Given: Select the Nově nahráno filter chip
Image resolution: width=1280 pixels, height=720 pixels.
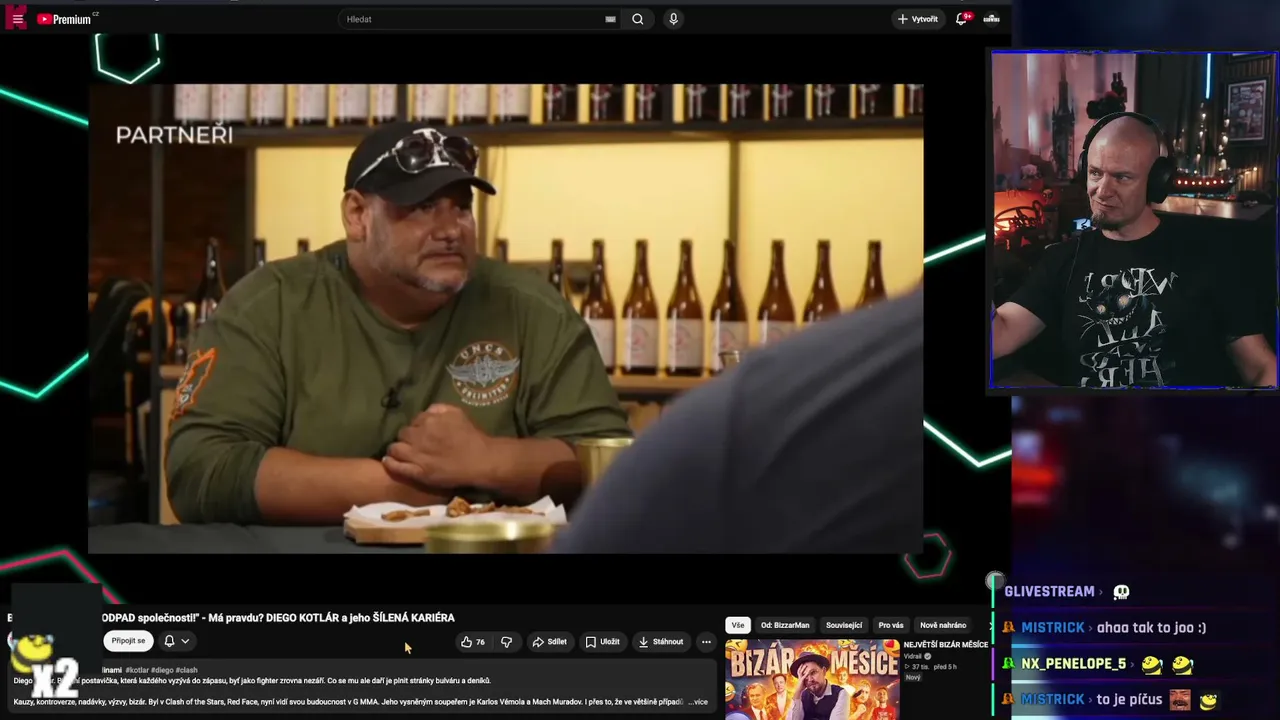Looking at the screenshot, I should coord(943,625).
